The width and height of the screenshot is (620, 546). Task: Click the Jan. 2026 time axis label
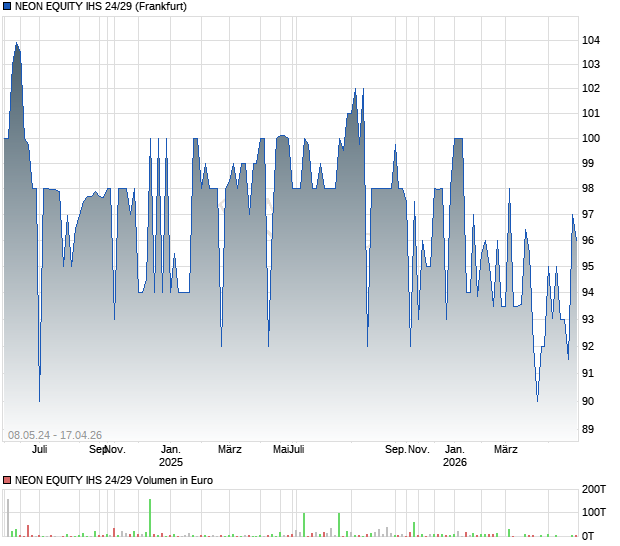pos(455,456)
